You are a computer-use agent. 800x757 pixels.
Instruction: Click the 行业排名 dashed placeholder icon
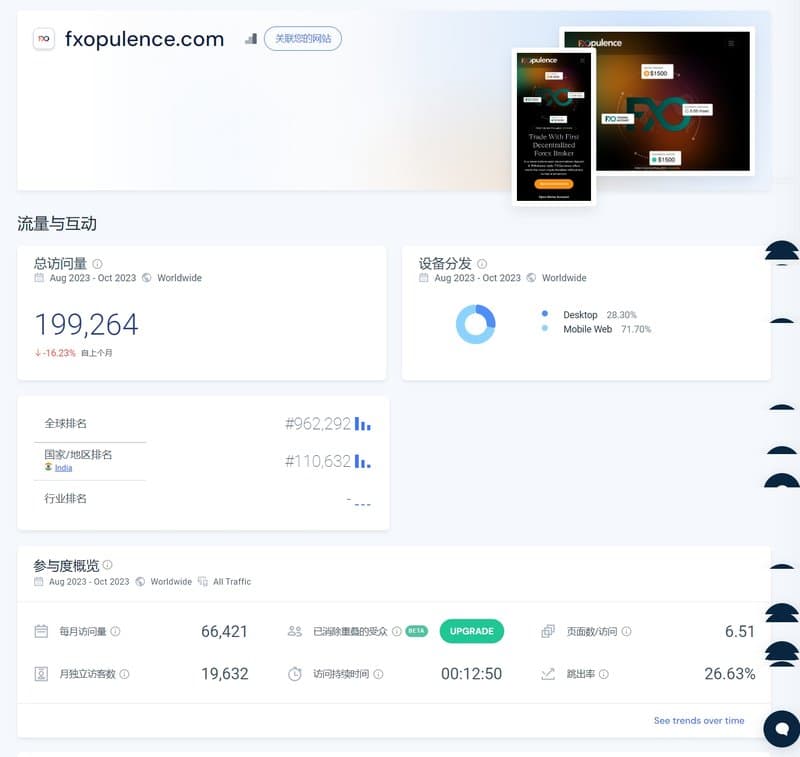click(363, 504)
